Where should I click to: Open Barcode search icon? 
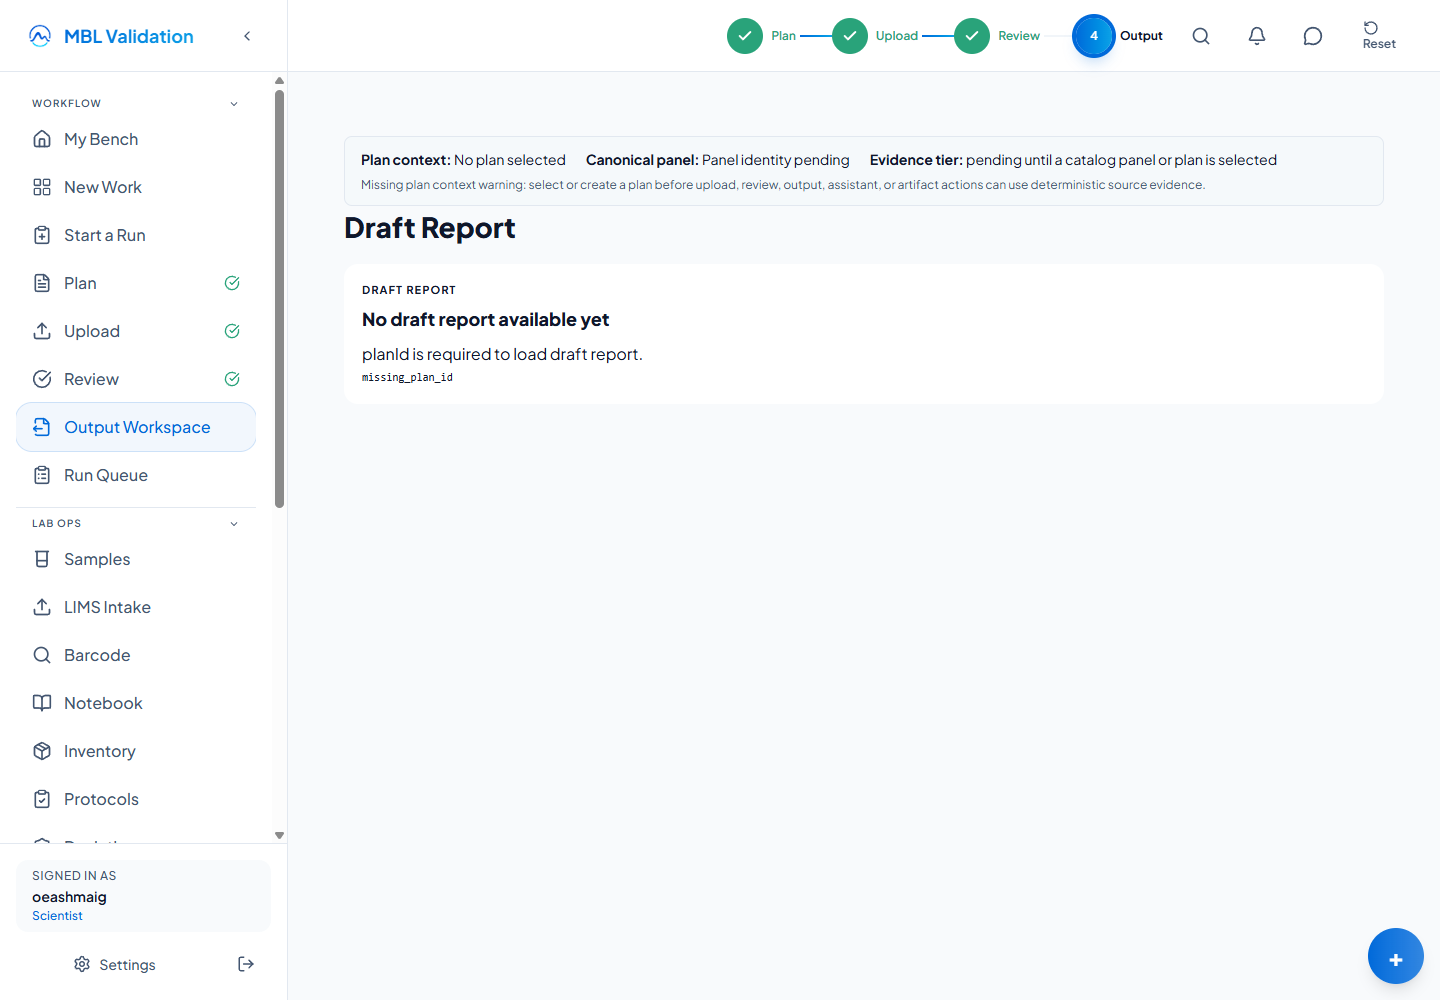pos(42,655)
